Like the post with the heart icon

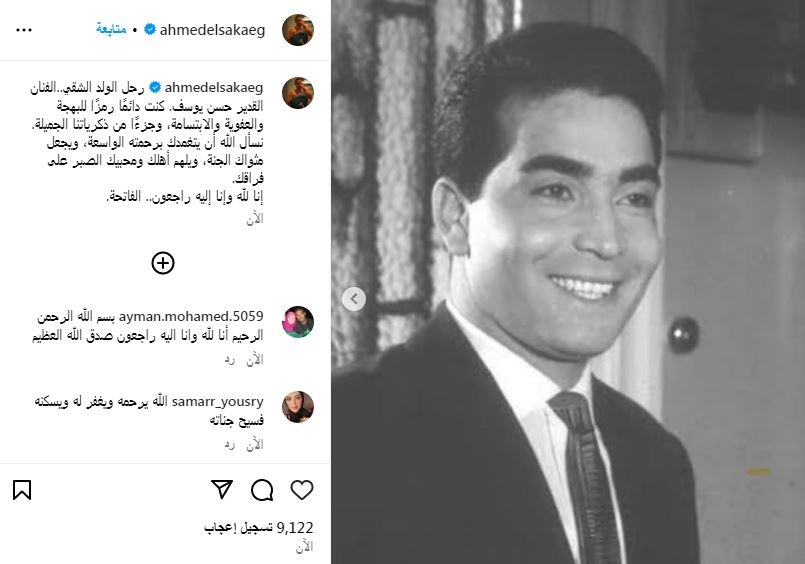(302, 490)
